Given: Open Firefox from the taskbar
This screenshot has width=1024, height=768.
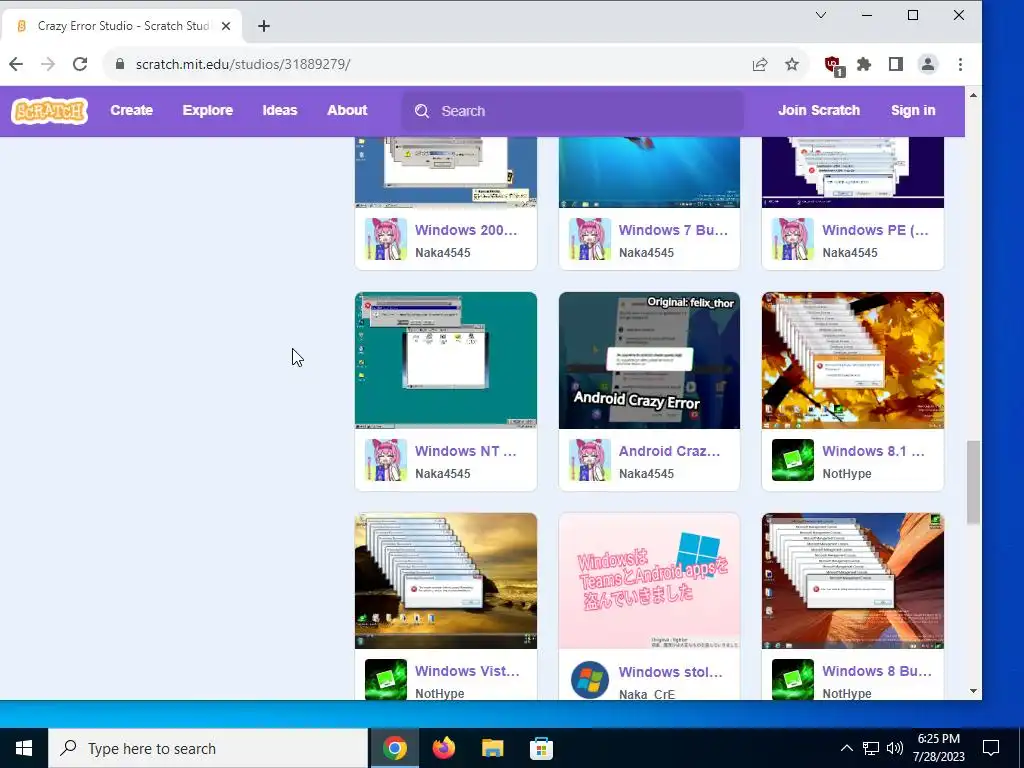Looking at the screenshot, I should 444,748.
